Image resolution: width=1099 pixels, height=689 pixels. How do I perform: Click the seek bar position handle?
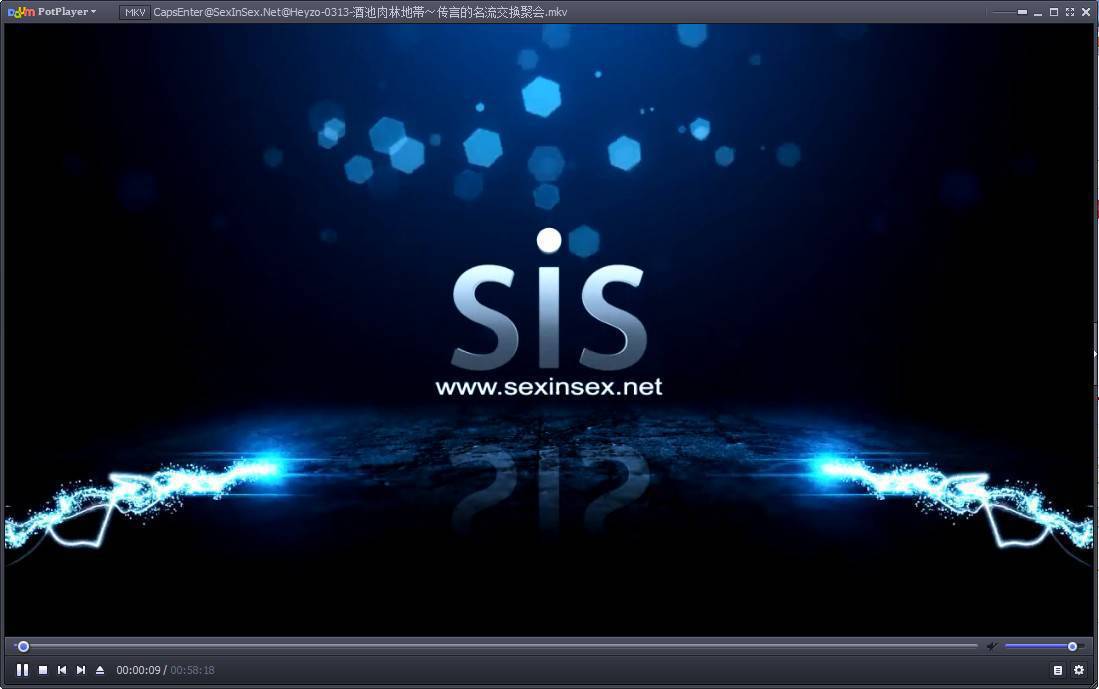tap(23, 646)
